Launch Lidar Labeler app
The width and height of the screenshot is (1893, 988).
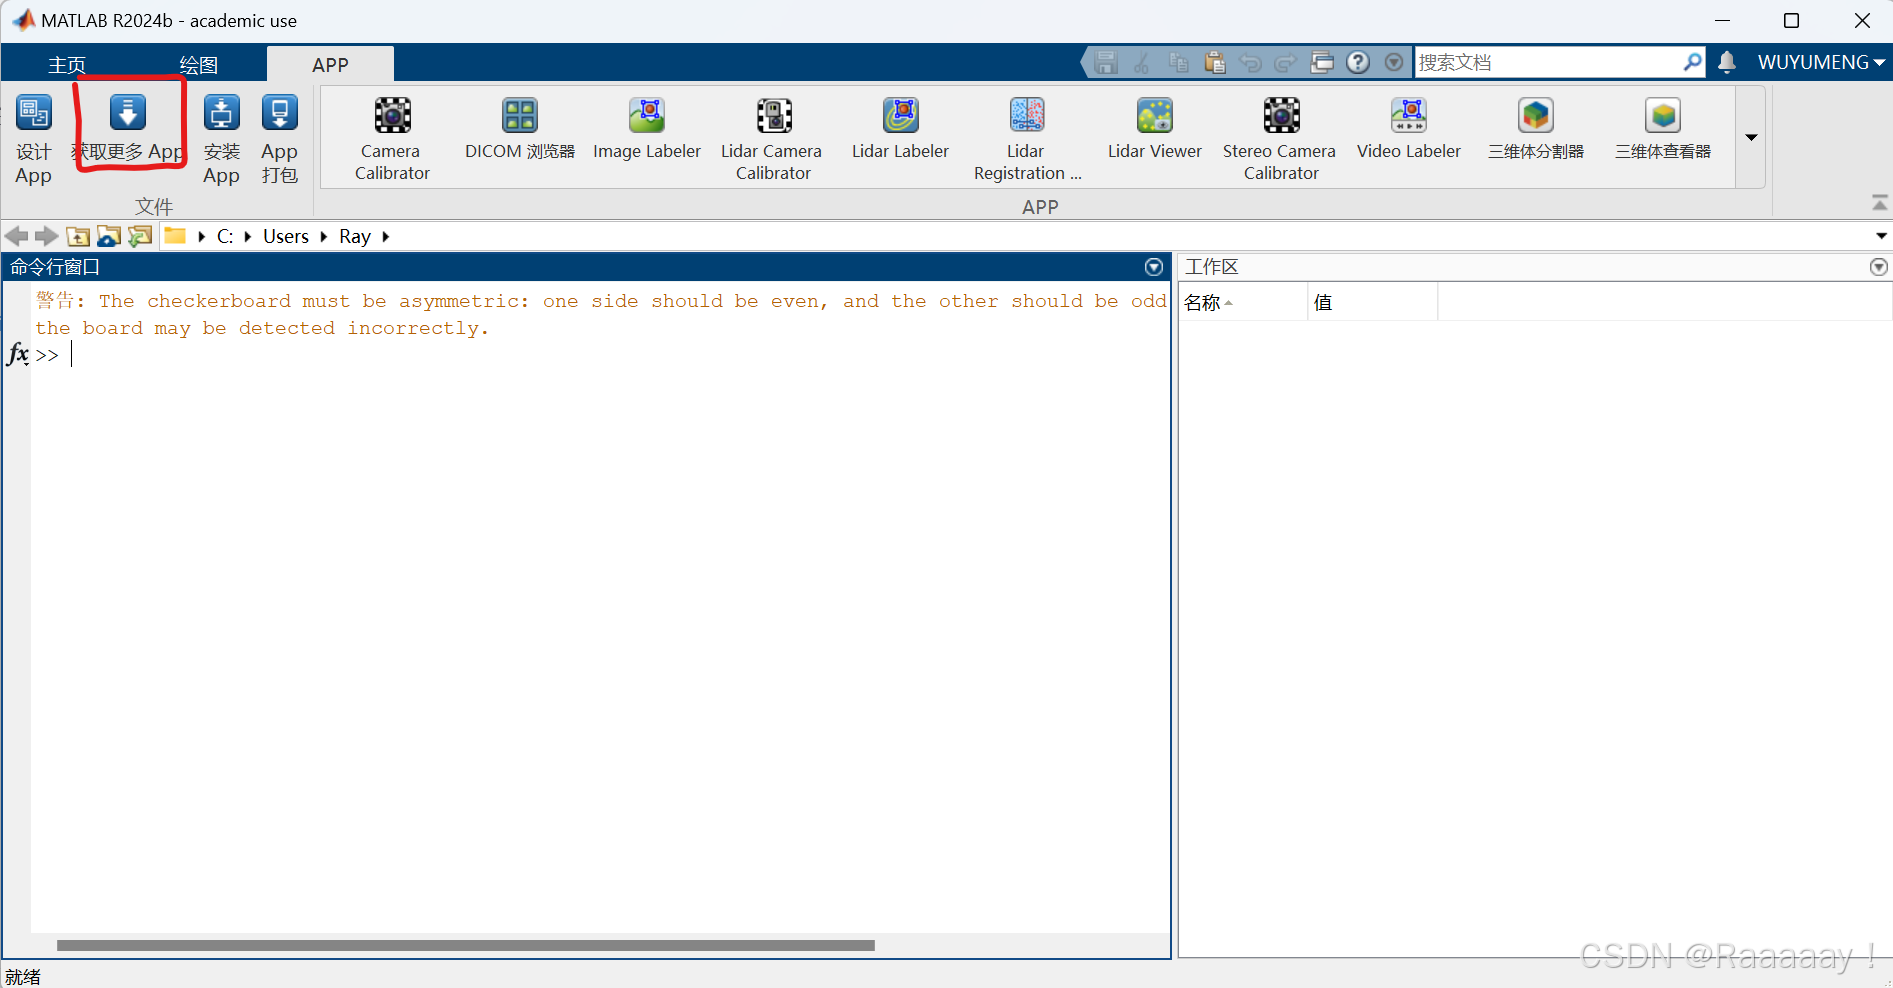coord(900,129)
